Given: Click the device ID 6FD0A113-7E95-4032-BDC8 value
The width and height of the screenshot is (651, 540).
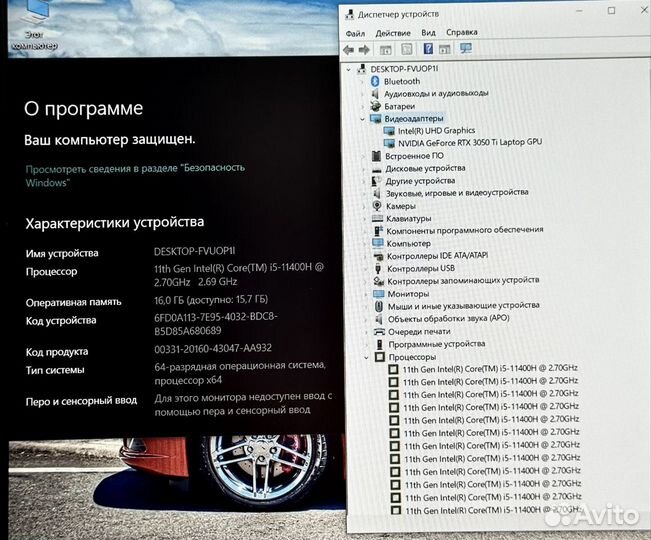Looking at the screenshot, I should (216, 324).
